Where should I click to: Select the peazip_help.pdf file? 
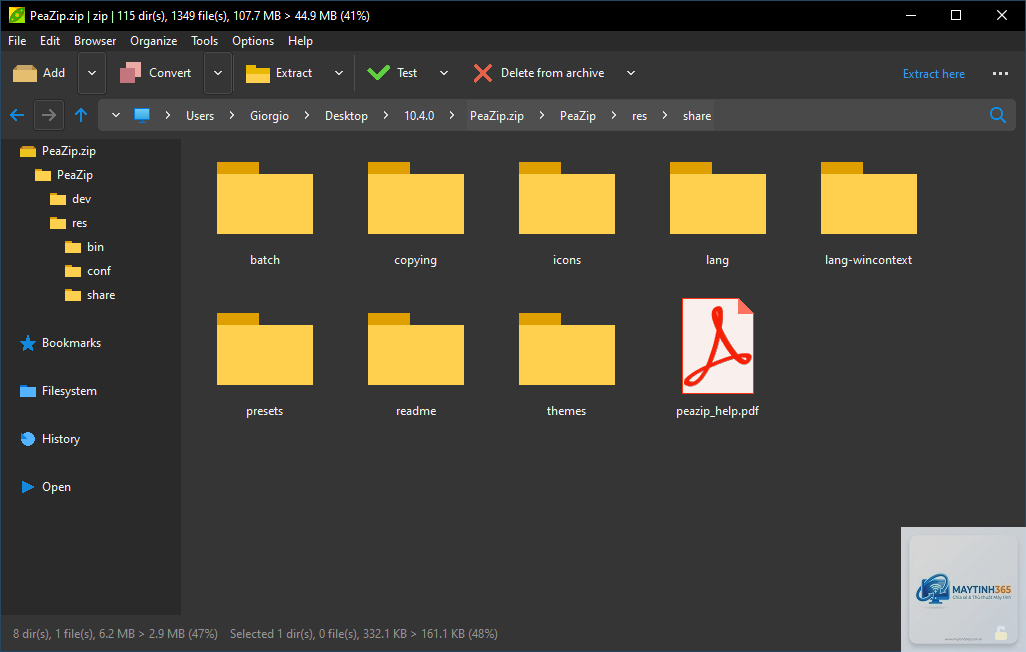click(718, 358)
